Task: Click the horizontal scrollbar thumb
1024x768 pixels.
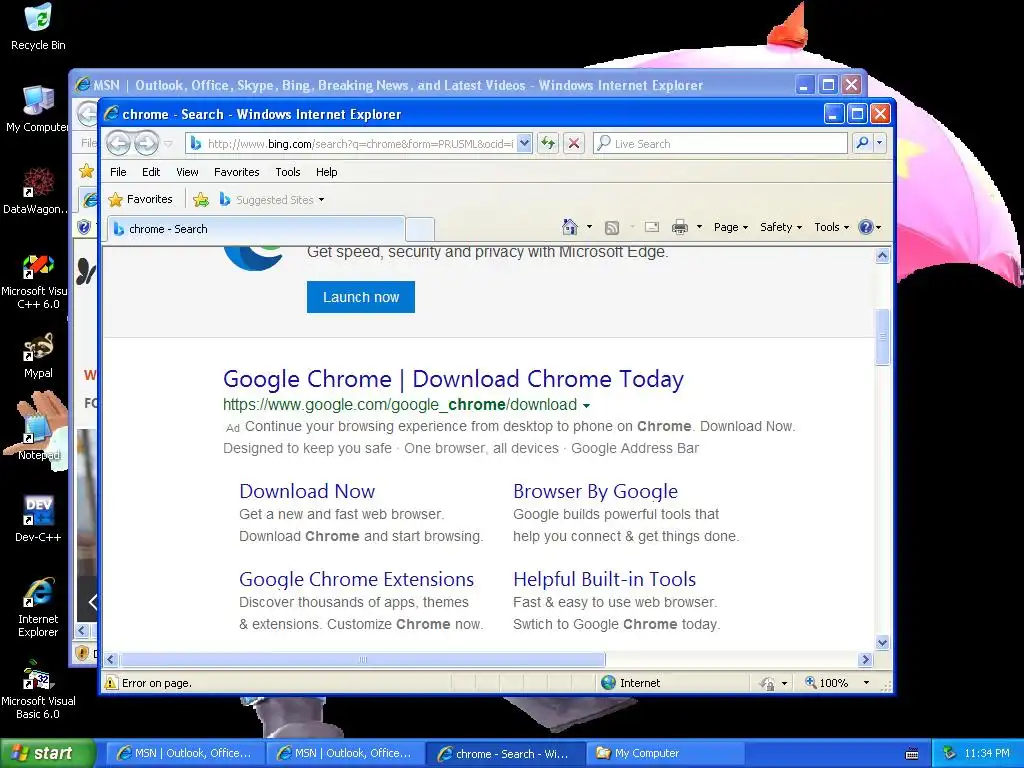Action: (x=362, y=660)
